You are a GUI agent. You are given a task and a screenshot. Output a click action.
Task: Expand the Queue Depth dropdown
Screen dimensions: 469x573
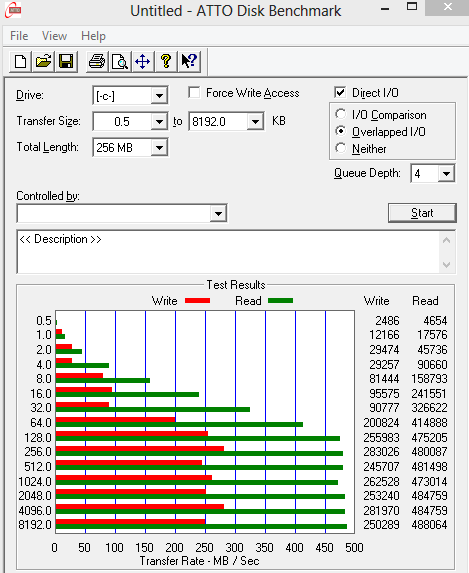[446, 174]
